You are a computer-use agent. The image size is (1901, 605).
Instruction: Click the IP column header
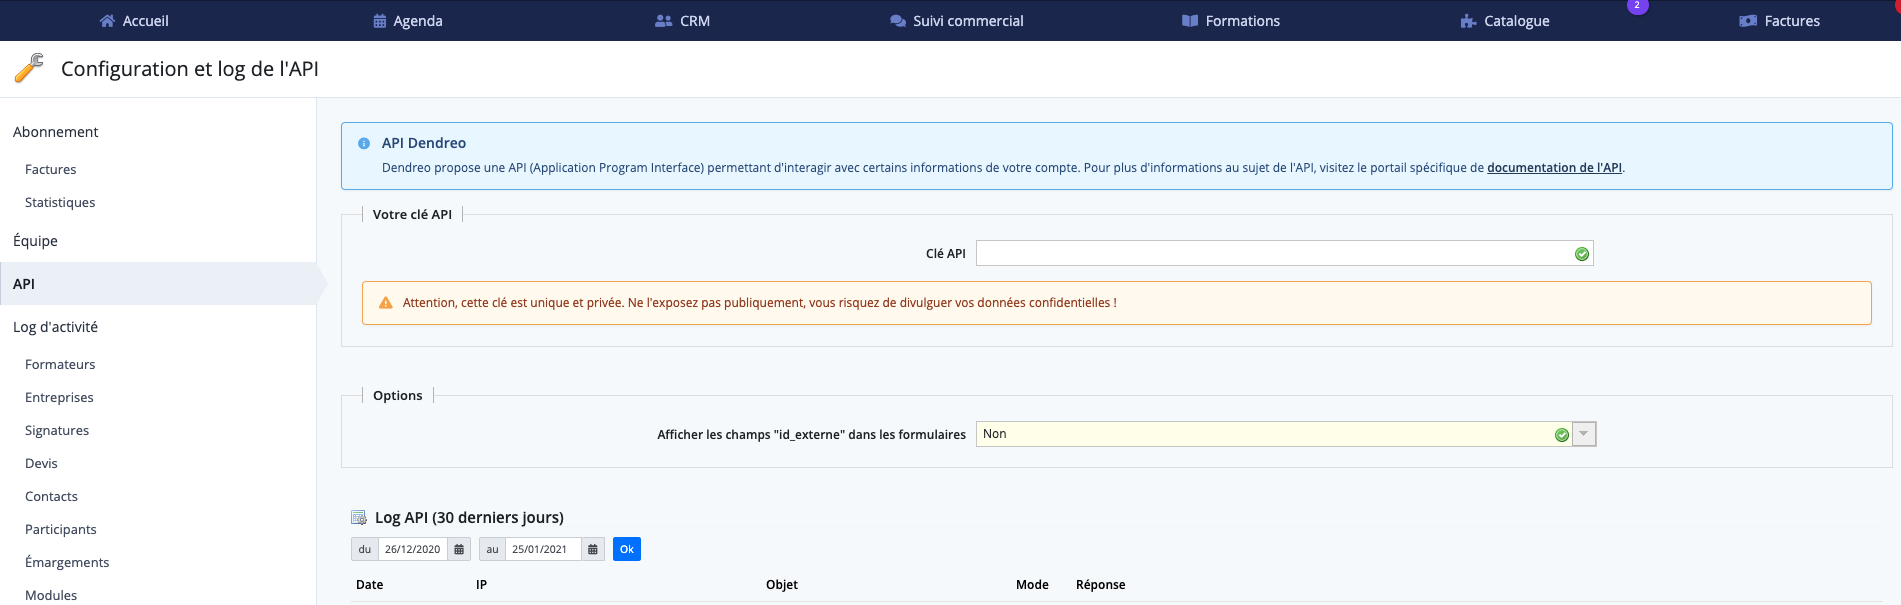click(481, 585)
